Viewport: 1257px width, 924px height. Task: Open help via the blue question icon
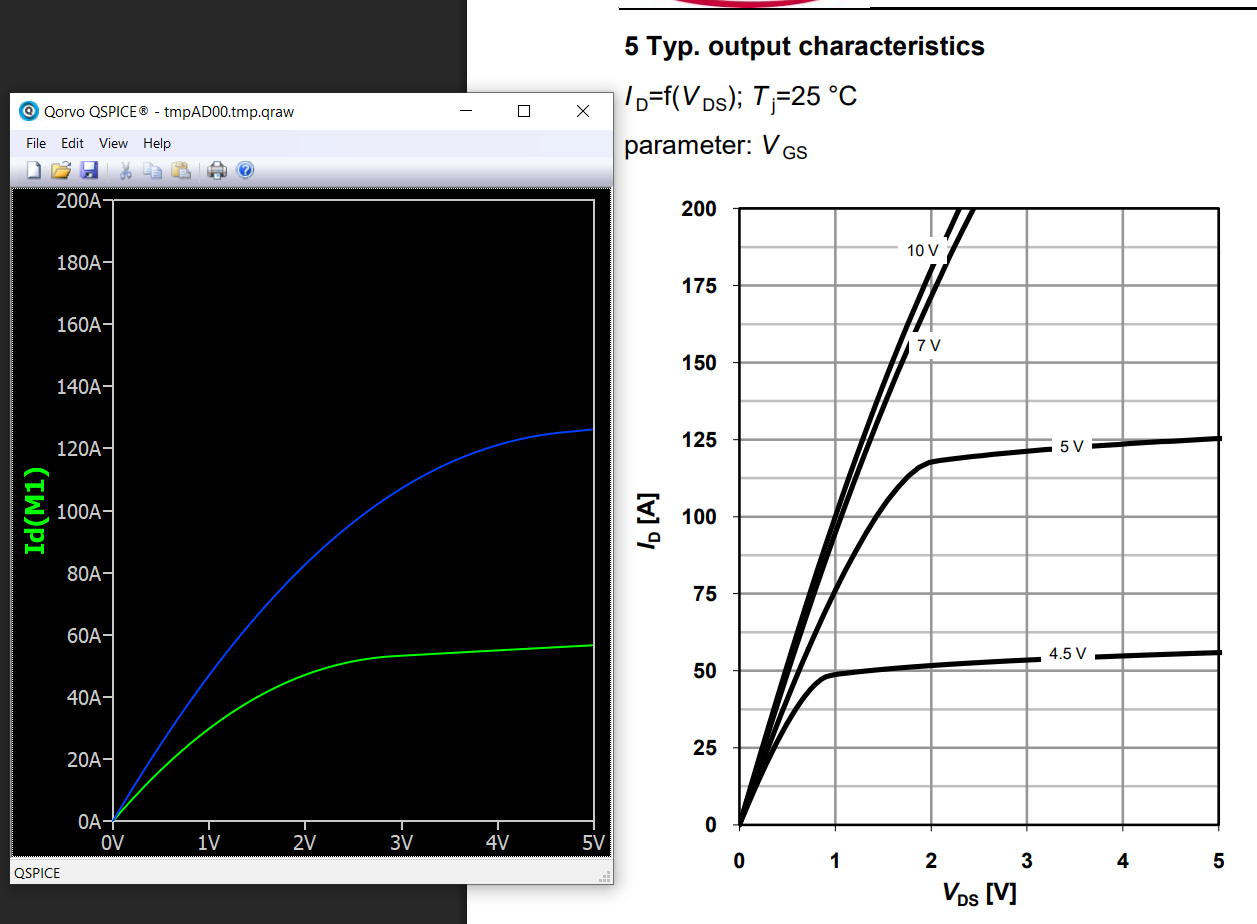244,171
